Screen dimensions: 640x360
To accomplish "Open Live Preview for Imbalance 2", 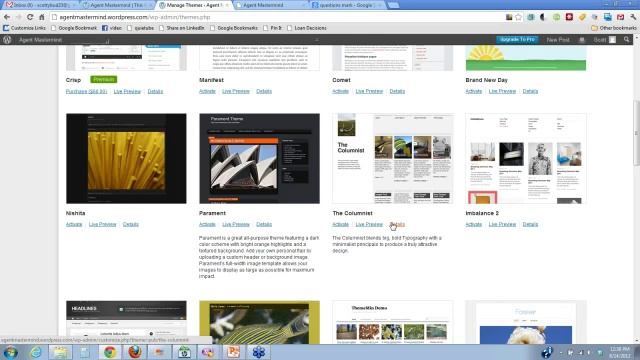I will pyautogui.click(x=502, y=224).
